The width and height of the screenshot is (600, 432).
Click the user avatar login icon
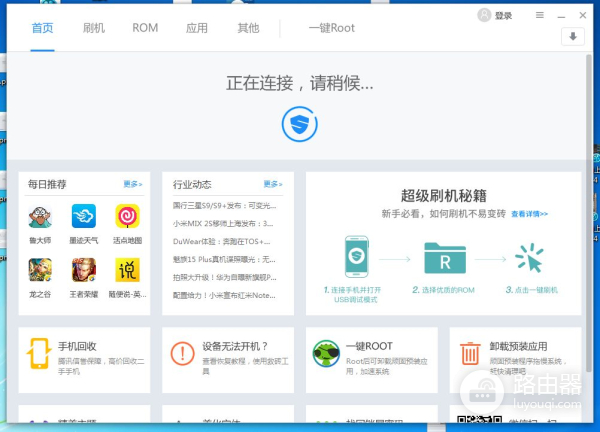click(484, 15)
